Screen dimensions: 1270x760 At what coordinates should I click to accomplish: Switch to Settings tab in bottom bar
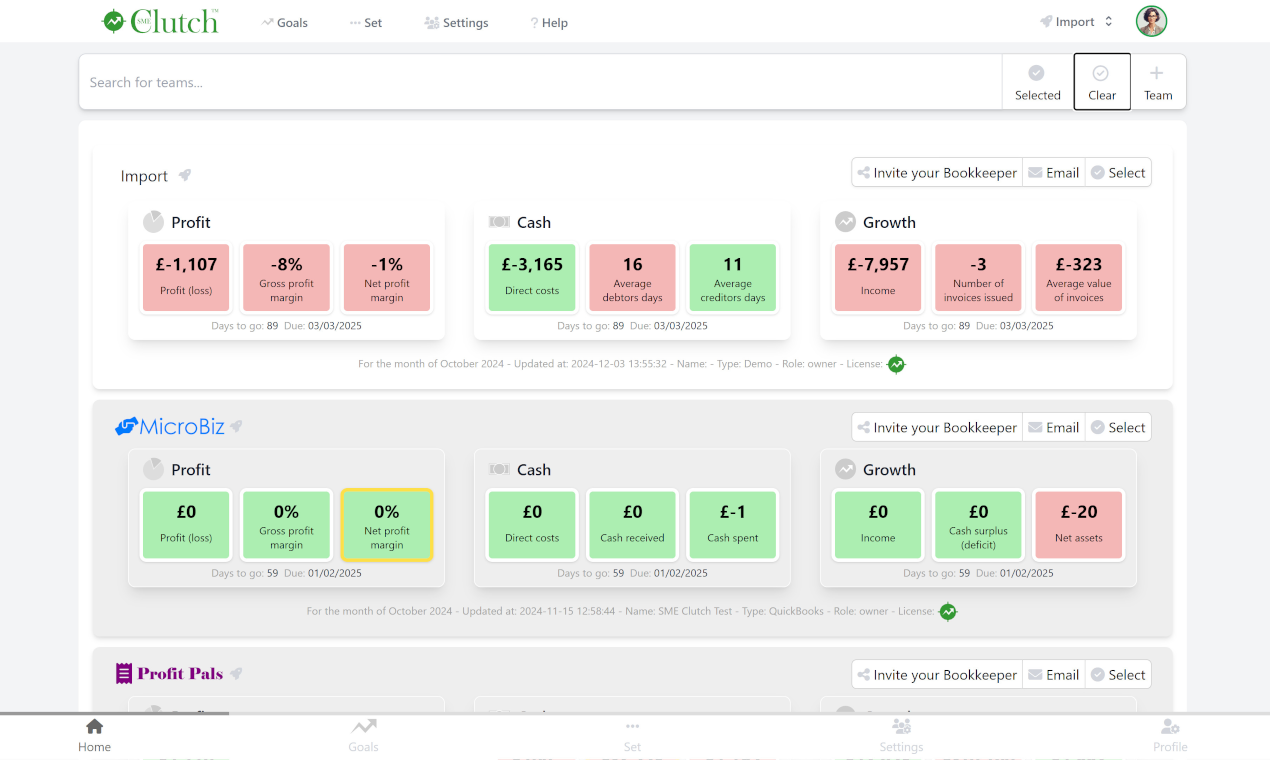click(x=901, y=736)
